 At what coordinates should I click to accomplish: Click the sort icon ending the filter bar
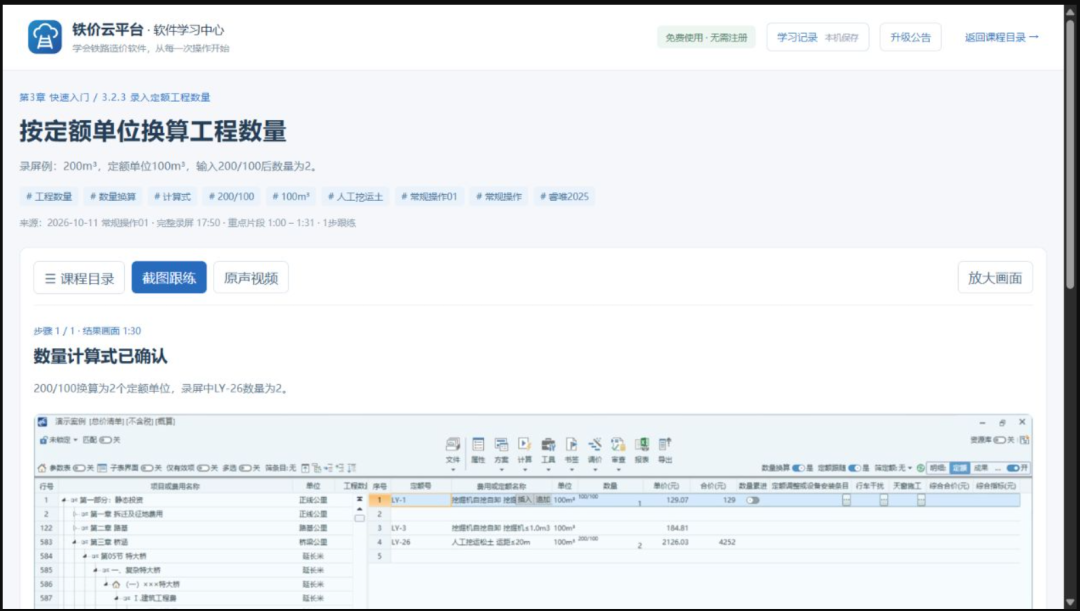(351, 468)
